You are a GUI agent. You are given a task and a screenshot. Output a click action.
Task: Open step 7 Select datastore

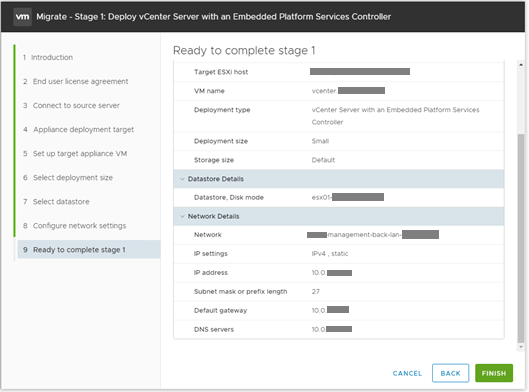[x=56, y=202]
